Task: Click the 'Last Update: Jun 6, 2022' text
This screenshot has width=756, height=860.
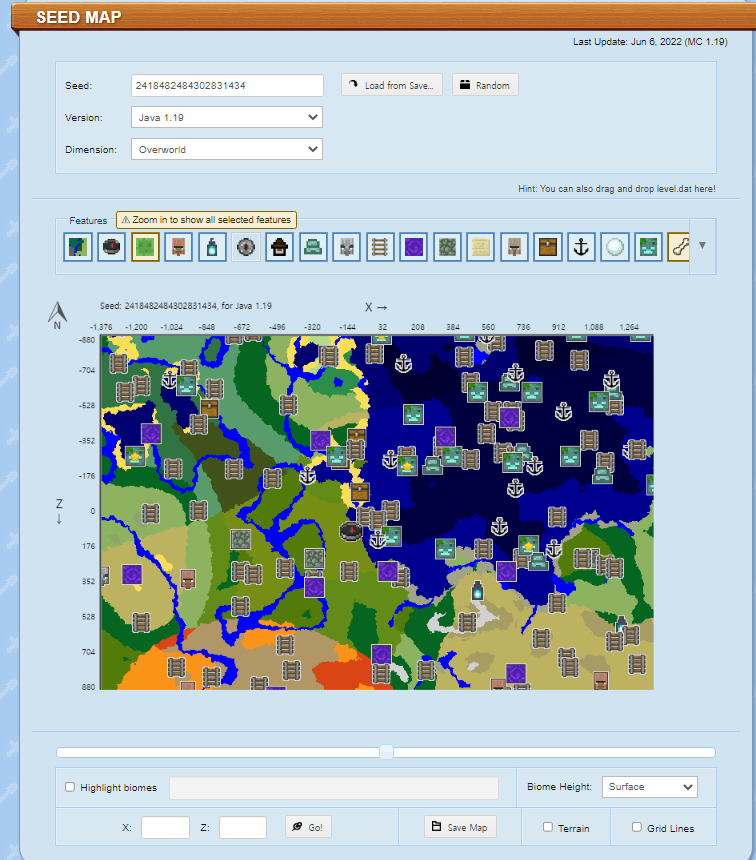Action: coord(650,42)
